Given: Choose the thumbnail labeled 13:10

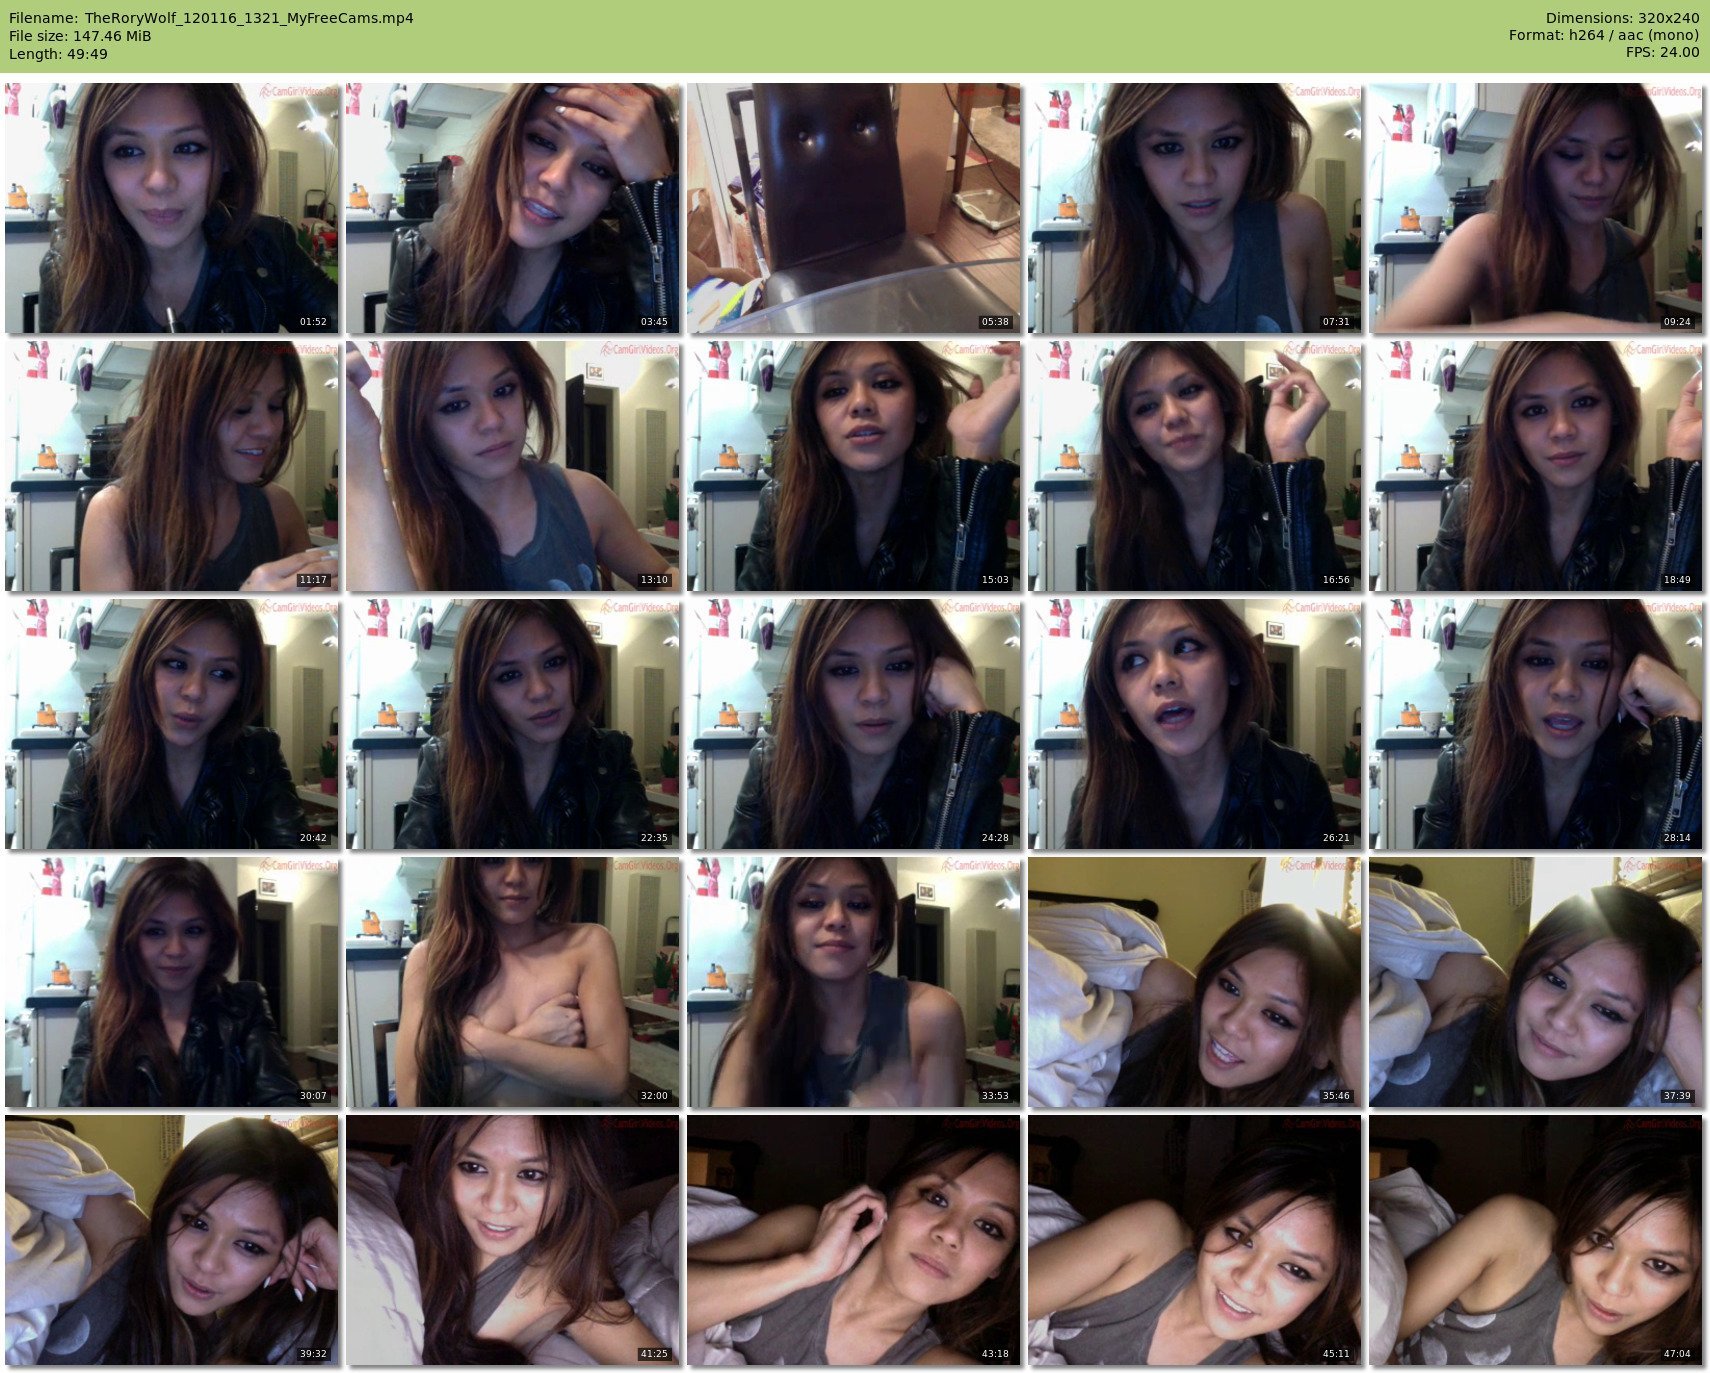Looking at the screenshot, I should click(513, 466).
